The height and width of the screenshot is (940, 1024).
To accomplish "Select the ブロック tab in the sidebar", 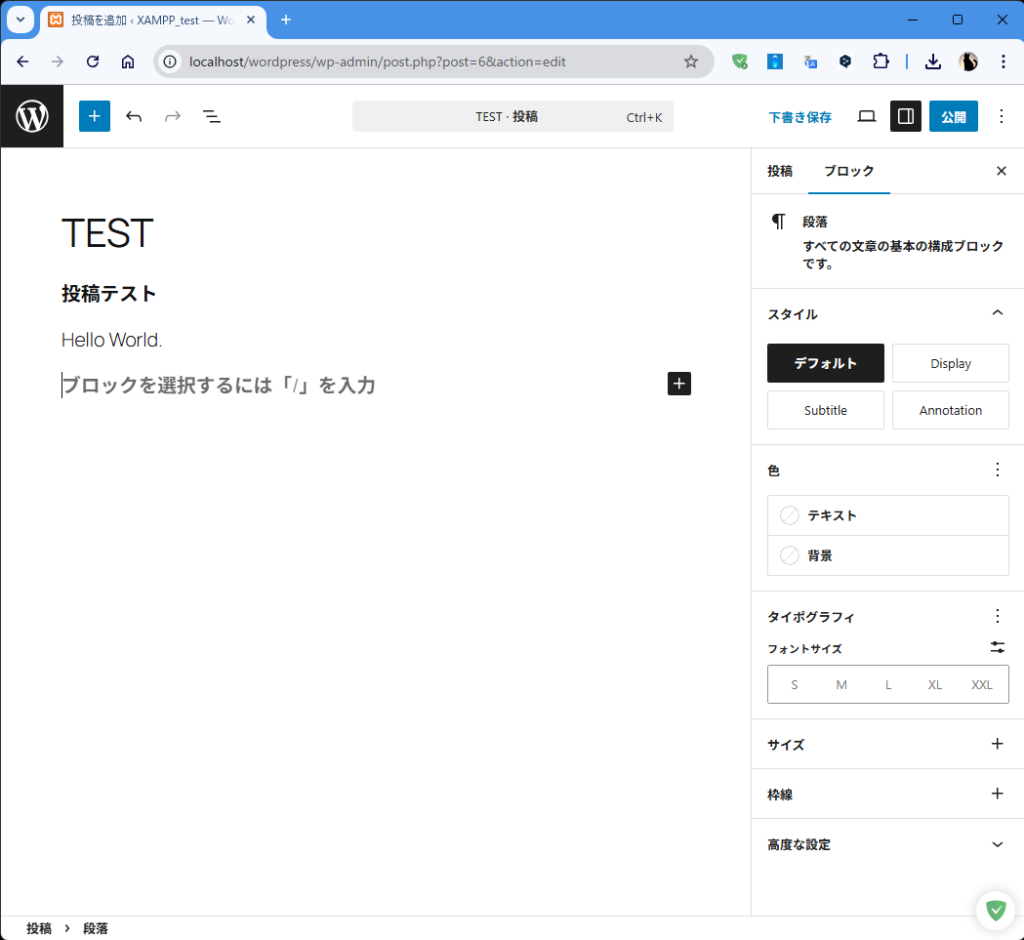I will point(848,171).
